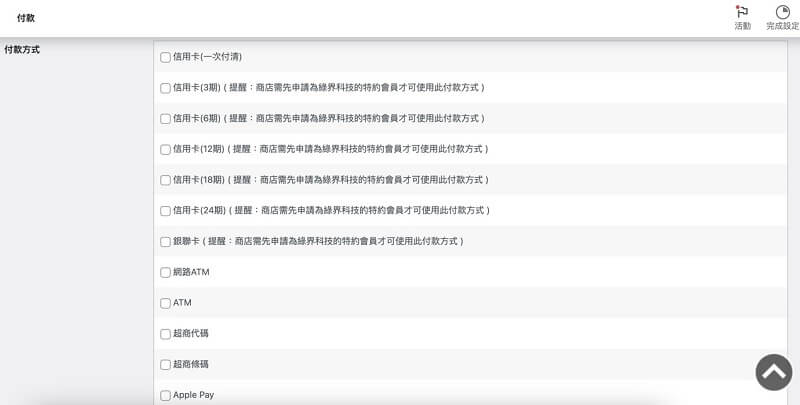Enable 信用卡(3期) checkbox
Viewport: 800px width, 405px height.
tap(165, 88)
